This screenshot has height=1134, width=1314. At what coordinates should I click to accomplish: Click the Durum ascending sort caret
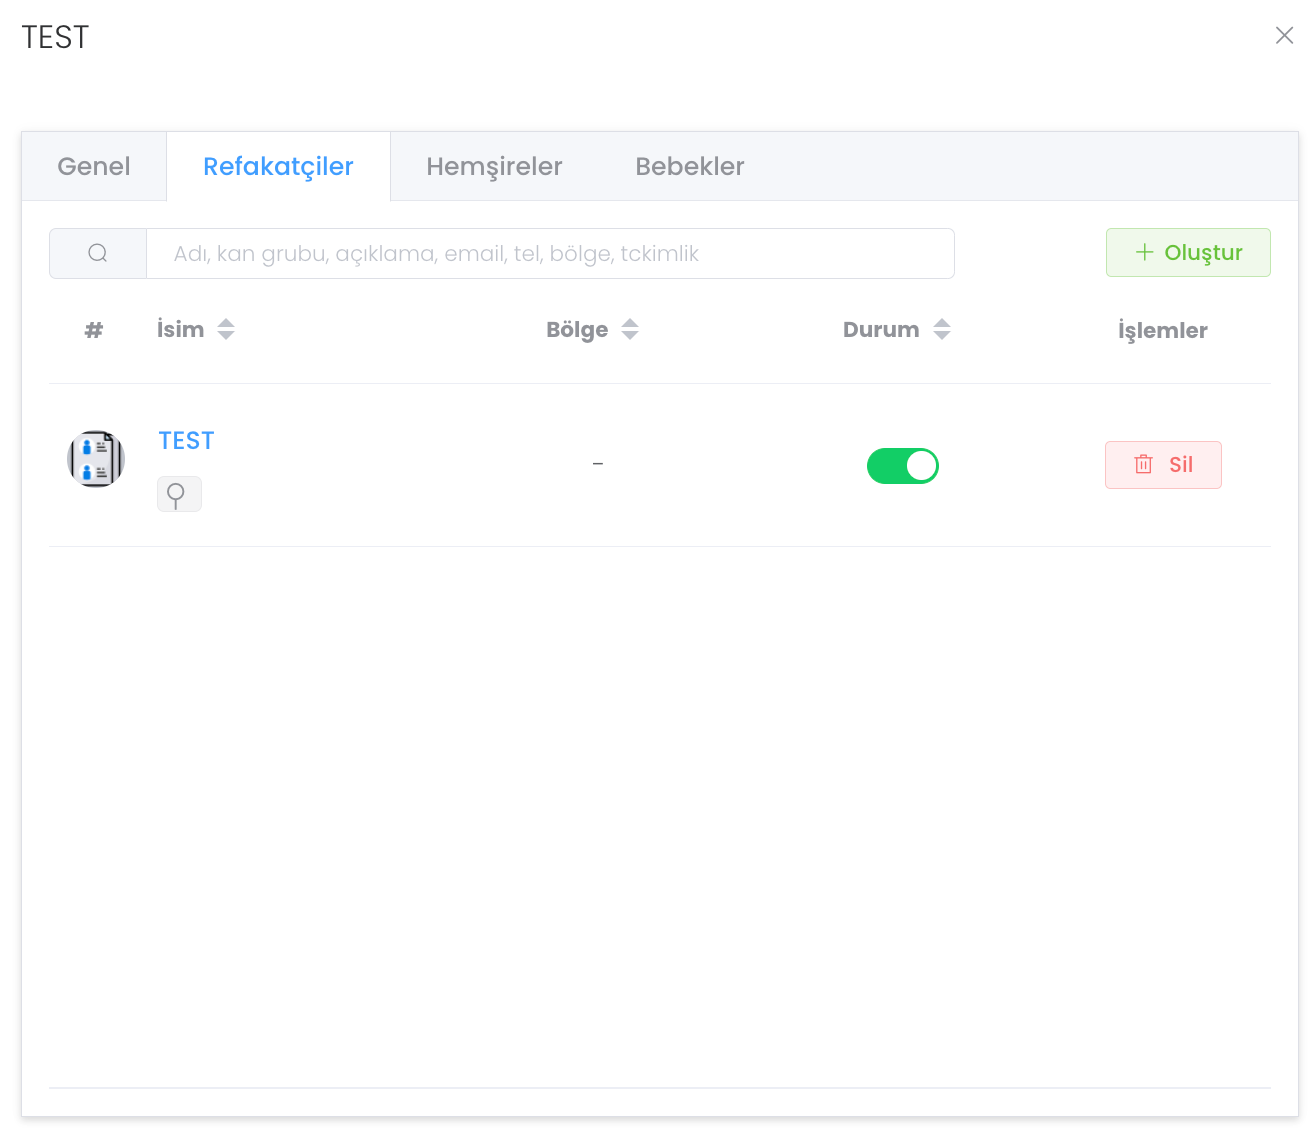click(x=942, y=323)
